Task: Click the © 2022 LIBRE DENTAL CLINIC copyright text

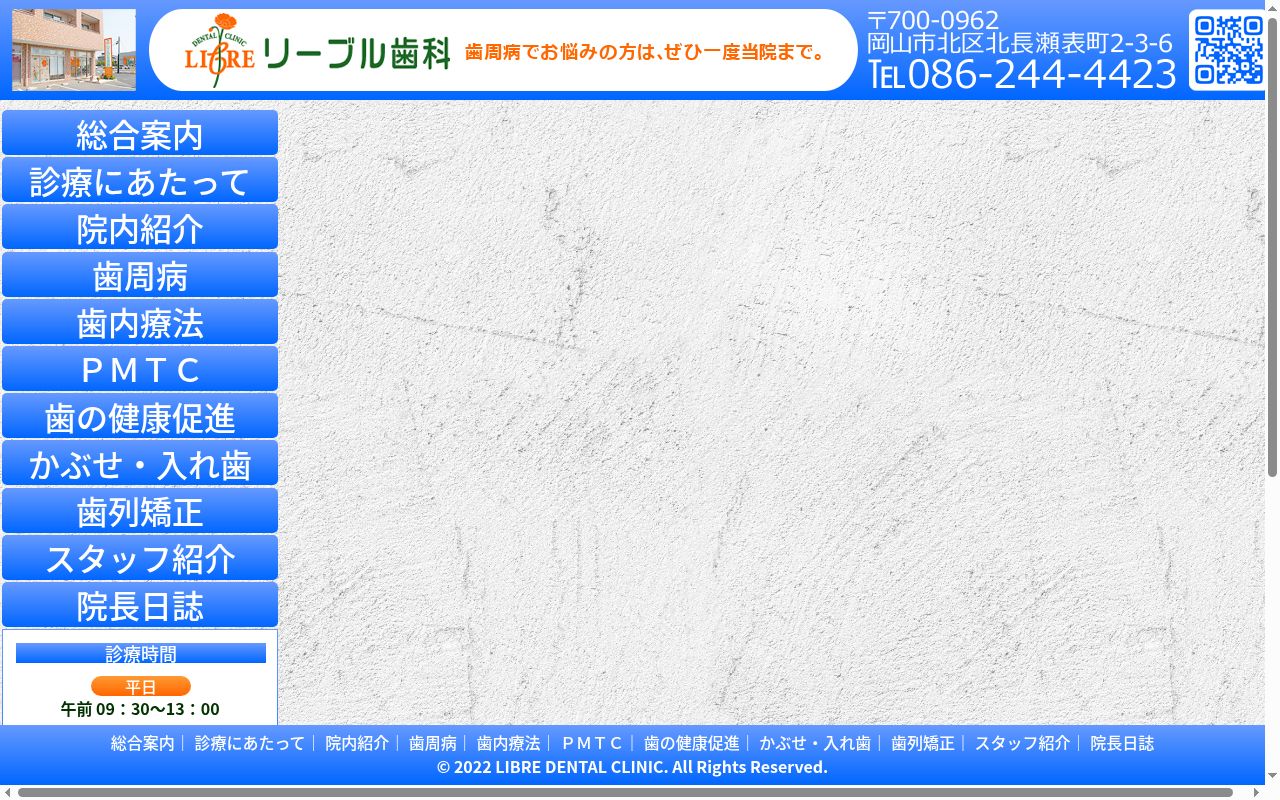Action: pyautogui.click(x=632, y=767)
